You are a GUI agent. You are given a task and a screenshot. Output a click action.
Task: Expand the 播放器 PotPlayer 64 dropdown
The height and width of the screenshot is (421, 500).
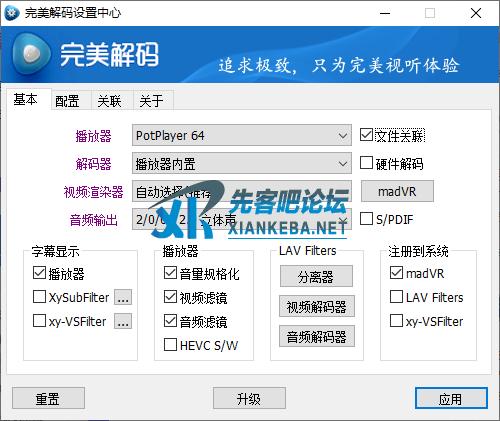pos(242,135)
